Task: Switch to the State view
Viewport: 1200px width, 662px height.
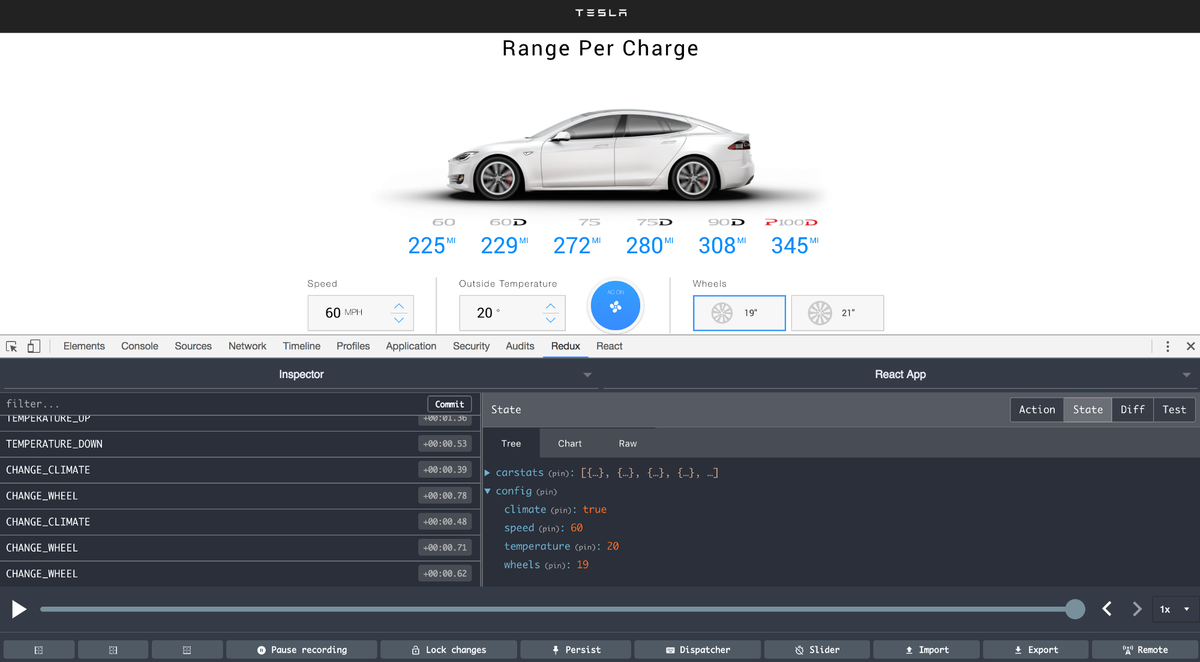Action: pyautogui.click(x=1088, y=409)
